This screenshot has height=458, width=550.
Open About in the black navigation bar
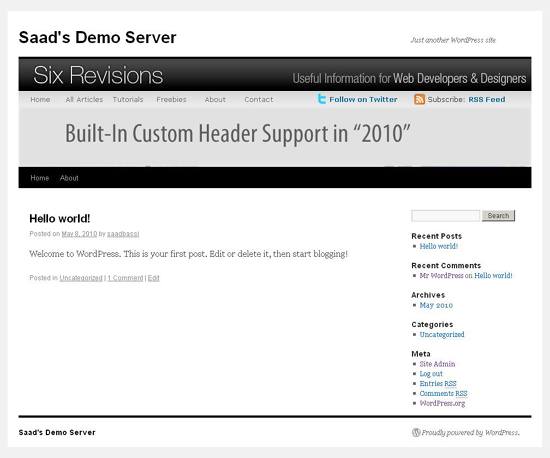tap(69, 178)
